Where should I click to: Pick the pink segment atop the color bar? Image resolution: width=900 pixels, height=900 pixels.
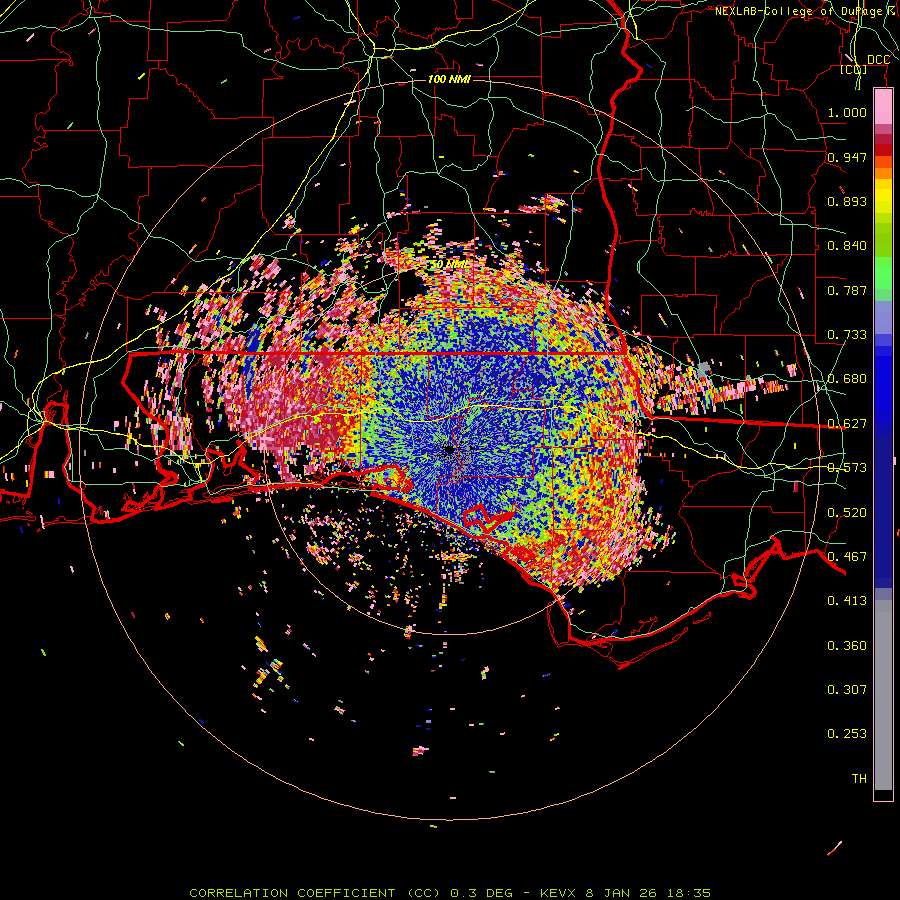[x=883, y=106]
